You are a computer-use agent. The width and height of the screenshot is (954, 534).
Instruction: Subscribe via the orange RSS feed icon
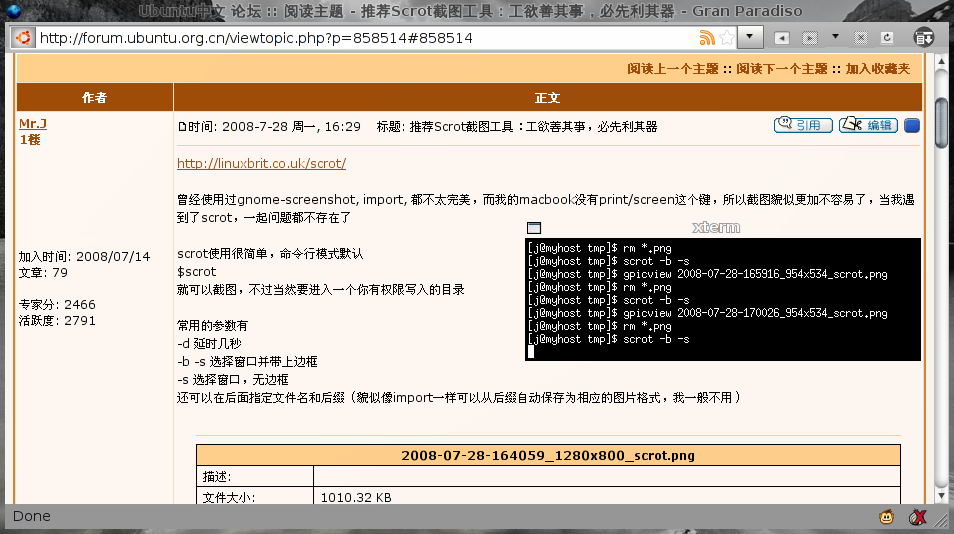click(706, 38)
